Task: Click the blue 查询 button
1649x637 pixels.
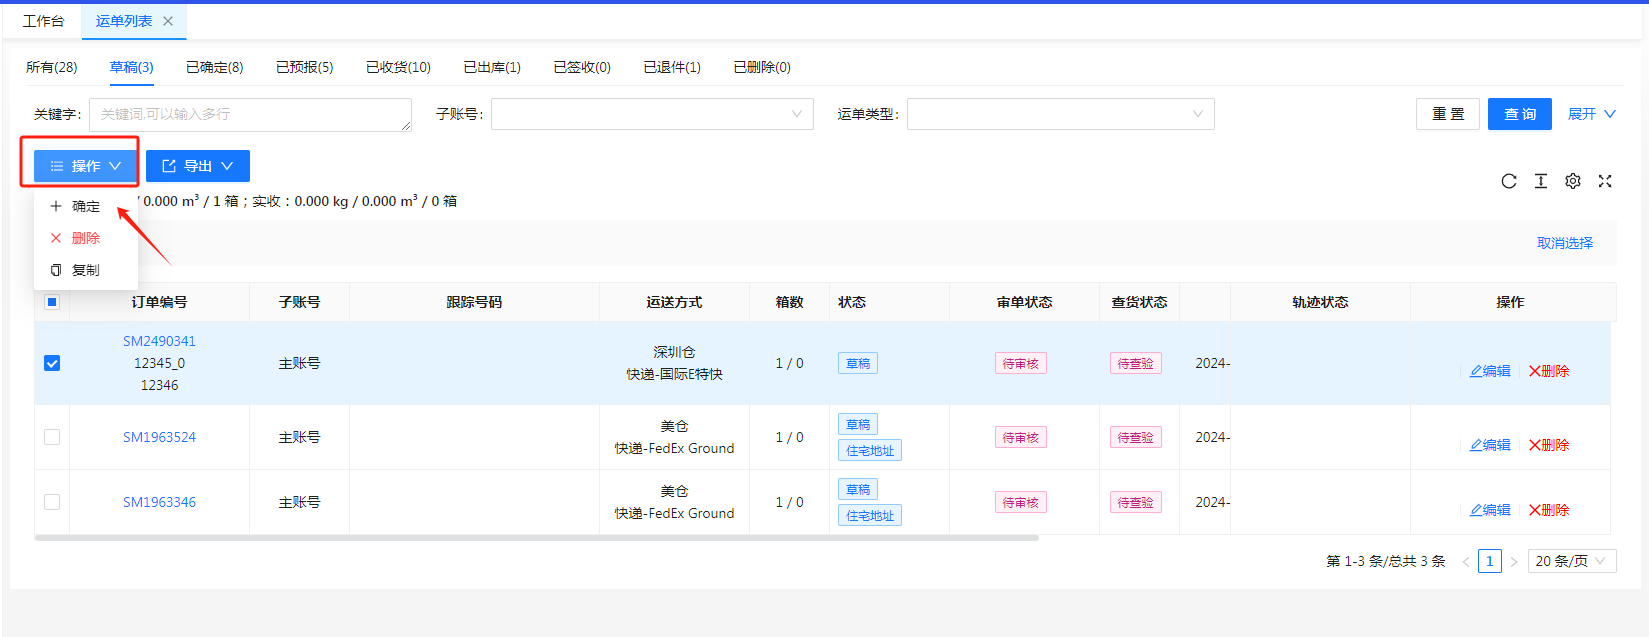Action: 1519,114
